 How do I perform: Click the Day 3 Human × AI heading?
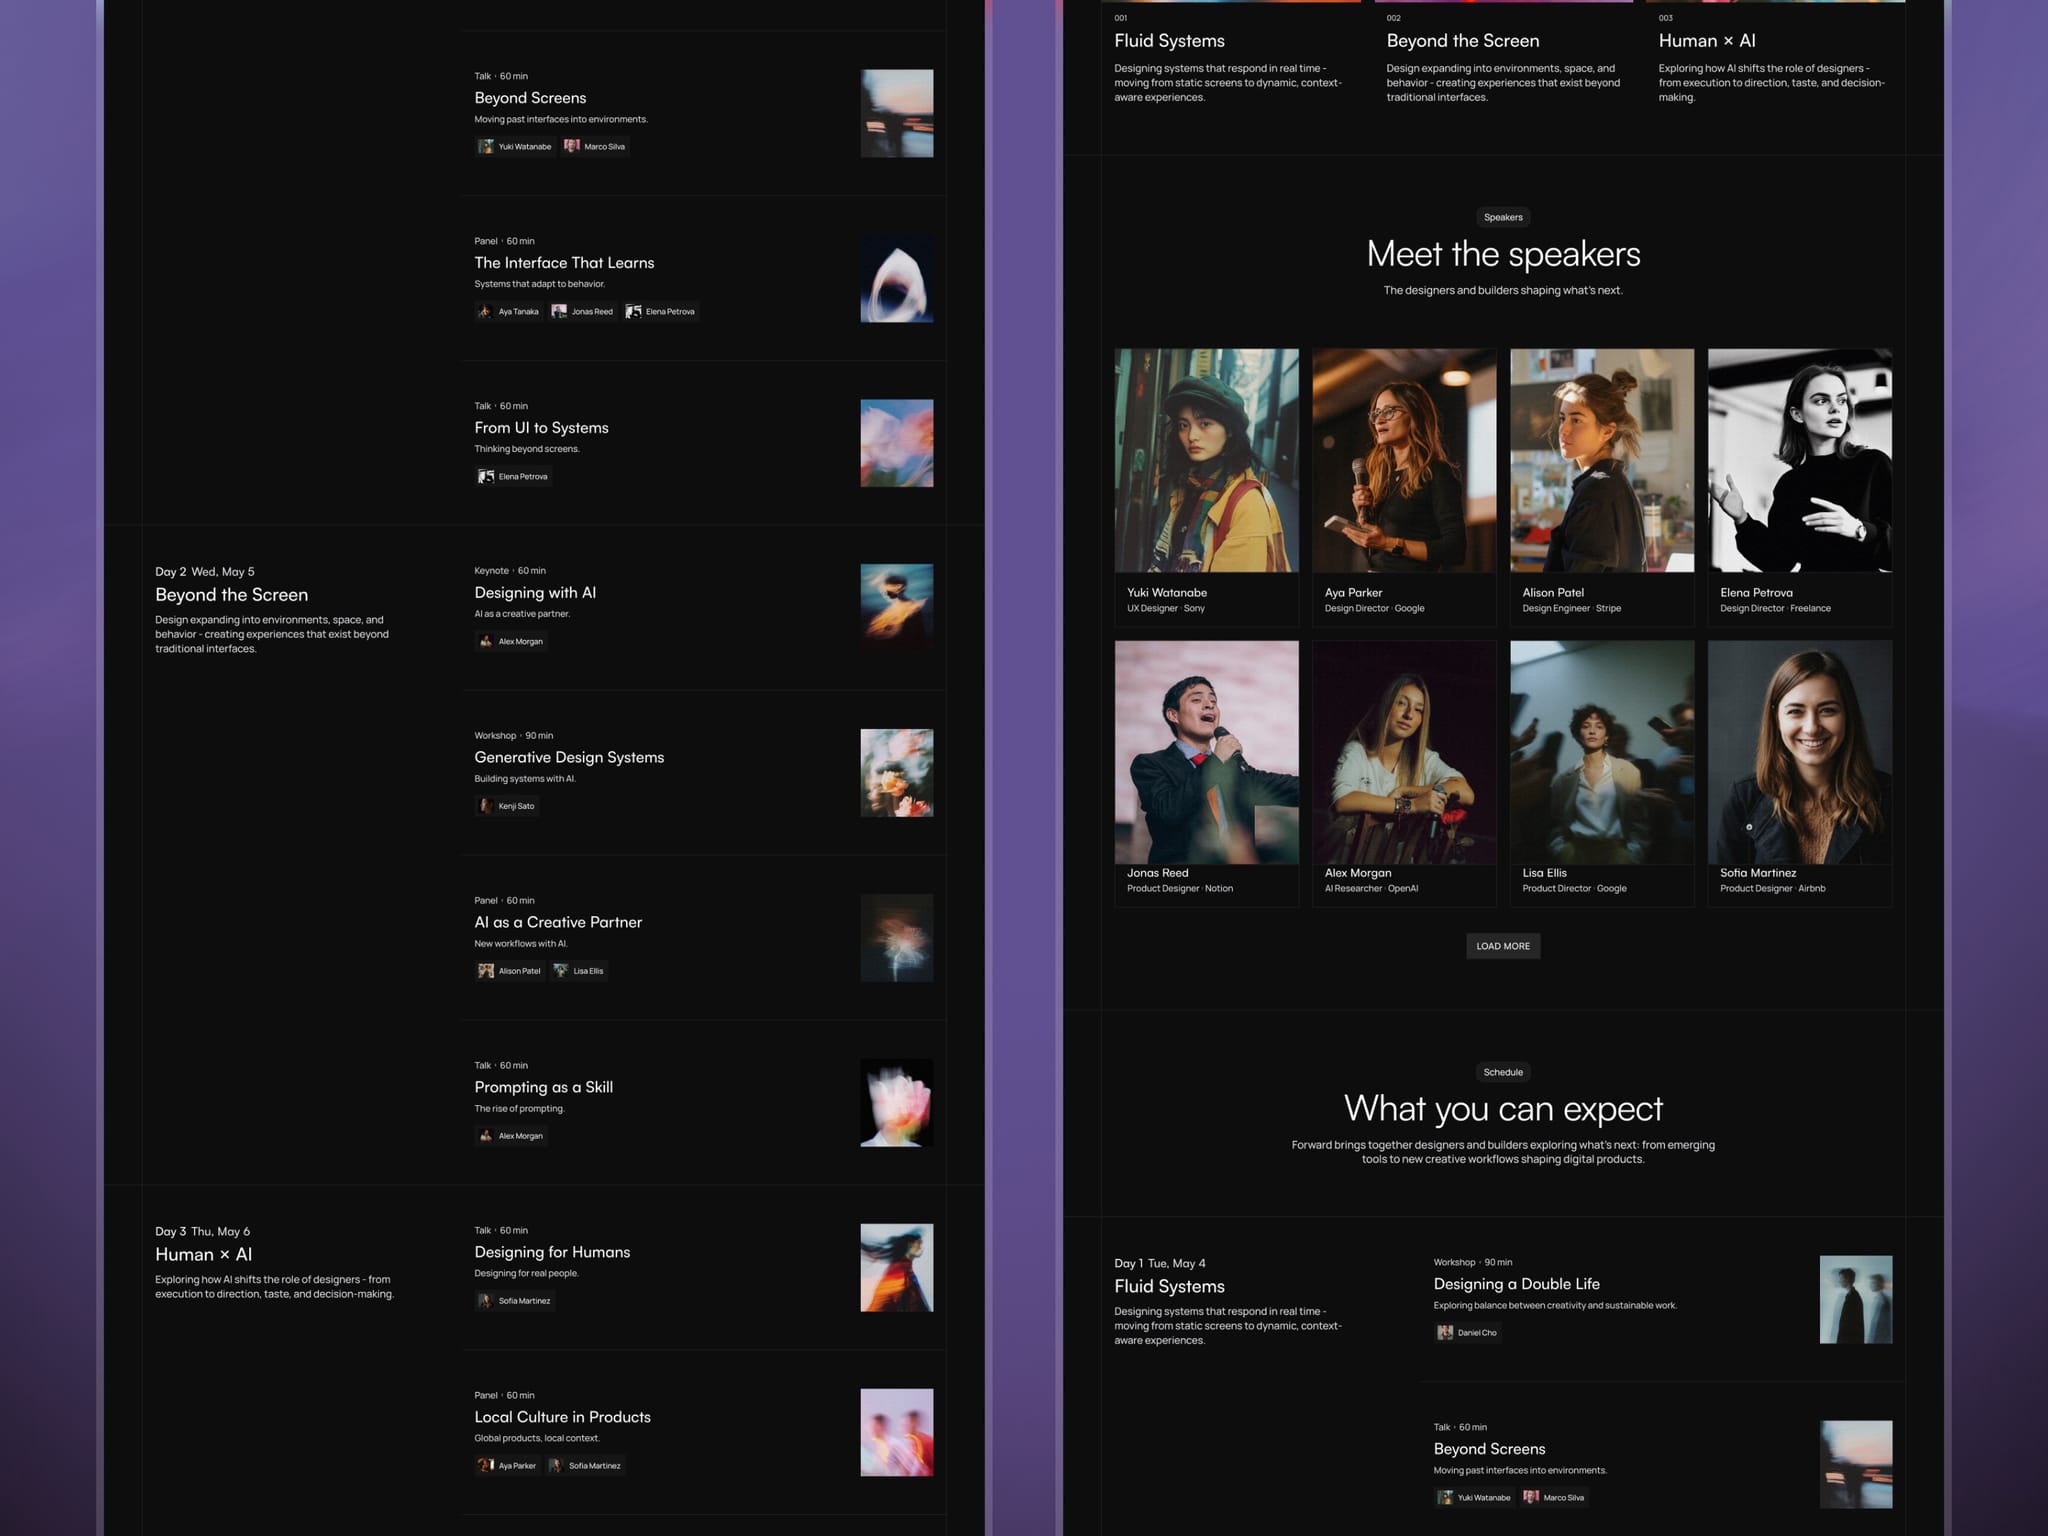(x=204, y=1255)
